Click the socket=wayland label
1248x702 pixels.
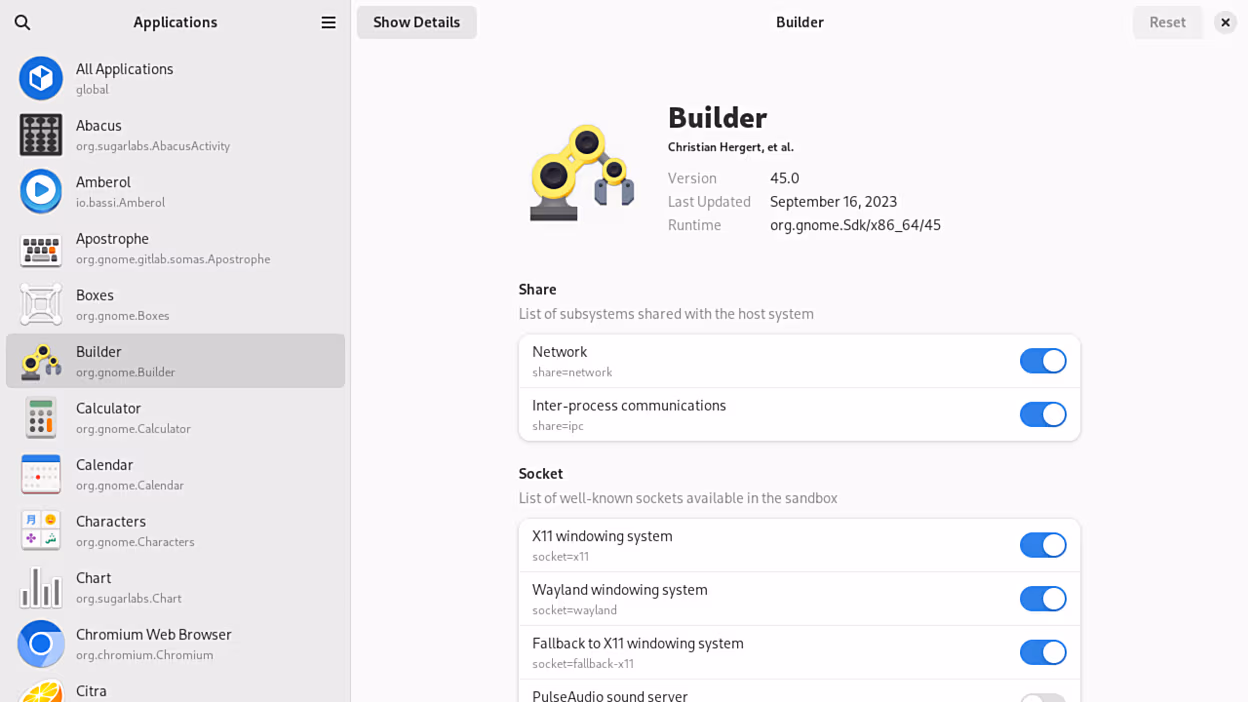point(574,610)
